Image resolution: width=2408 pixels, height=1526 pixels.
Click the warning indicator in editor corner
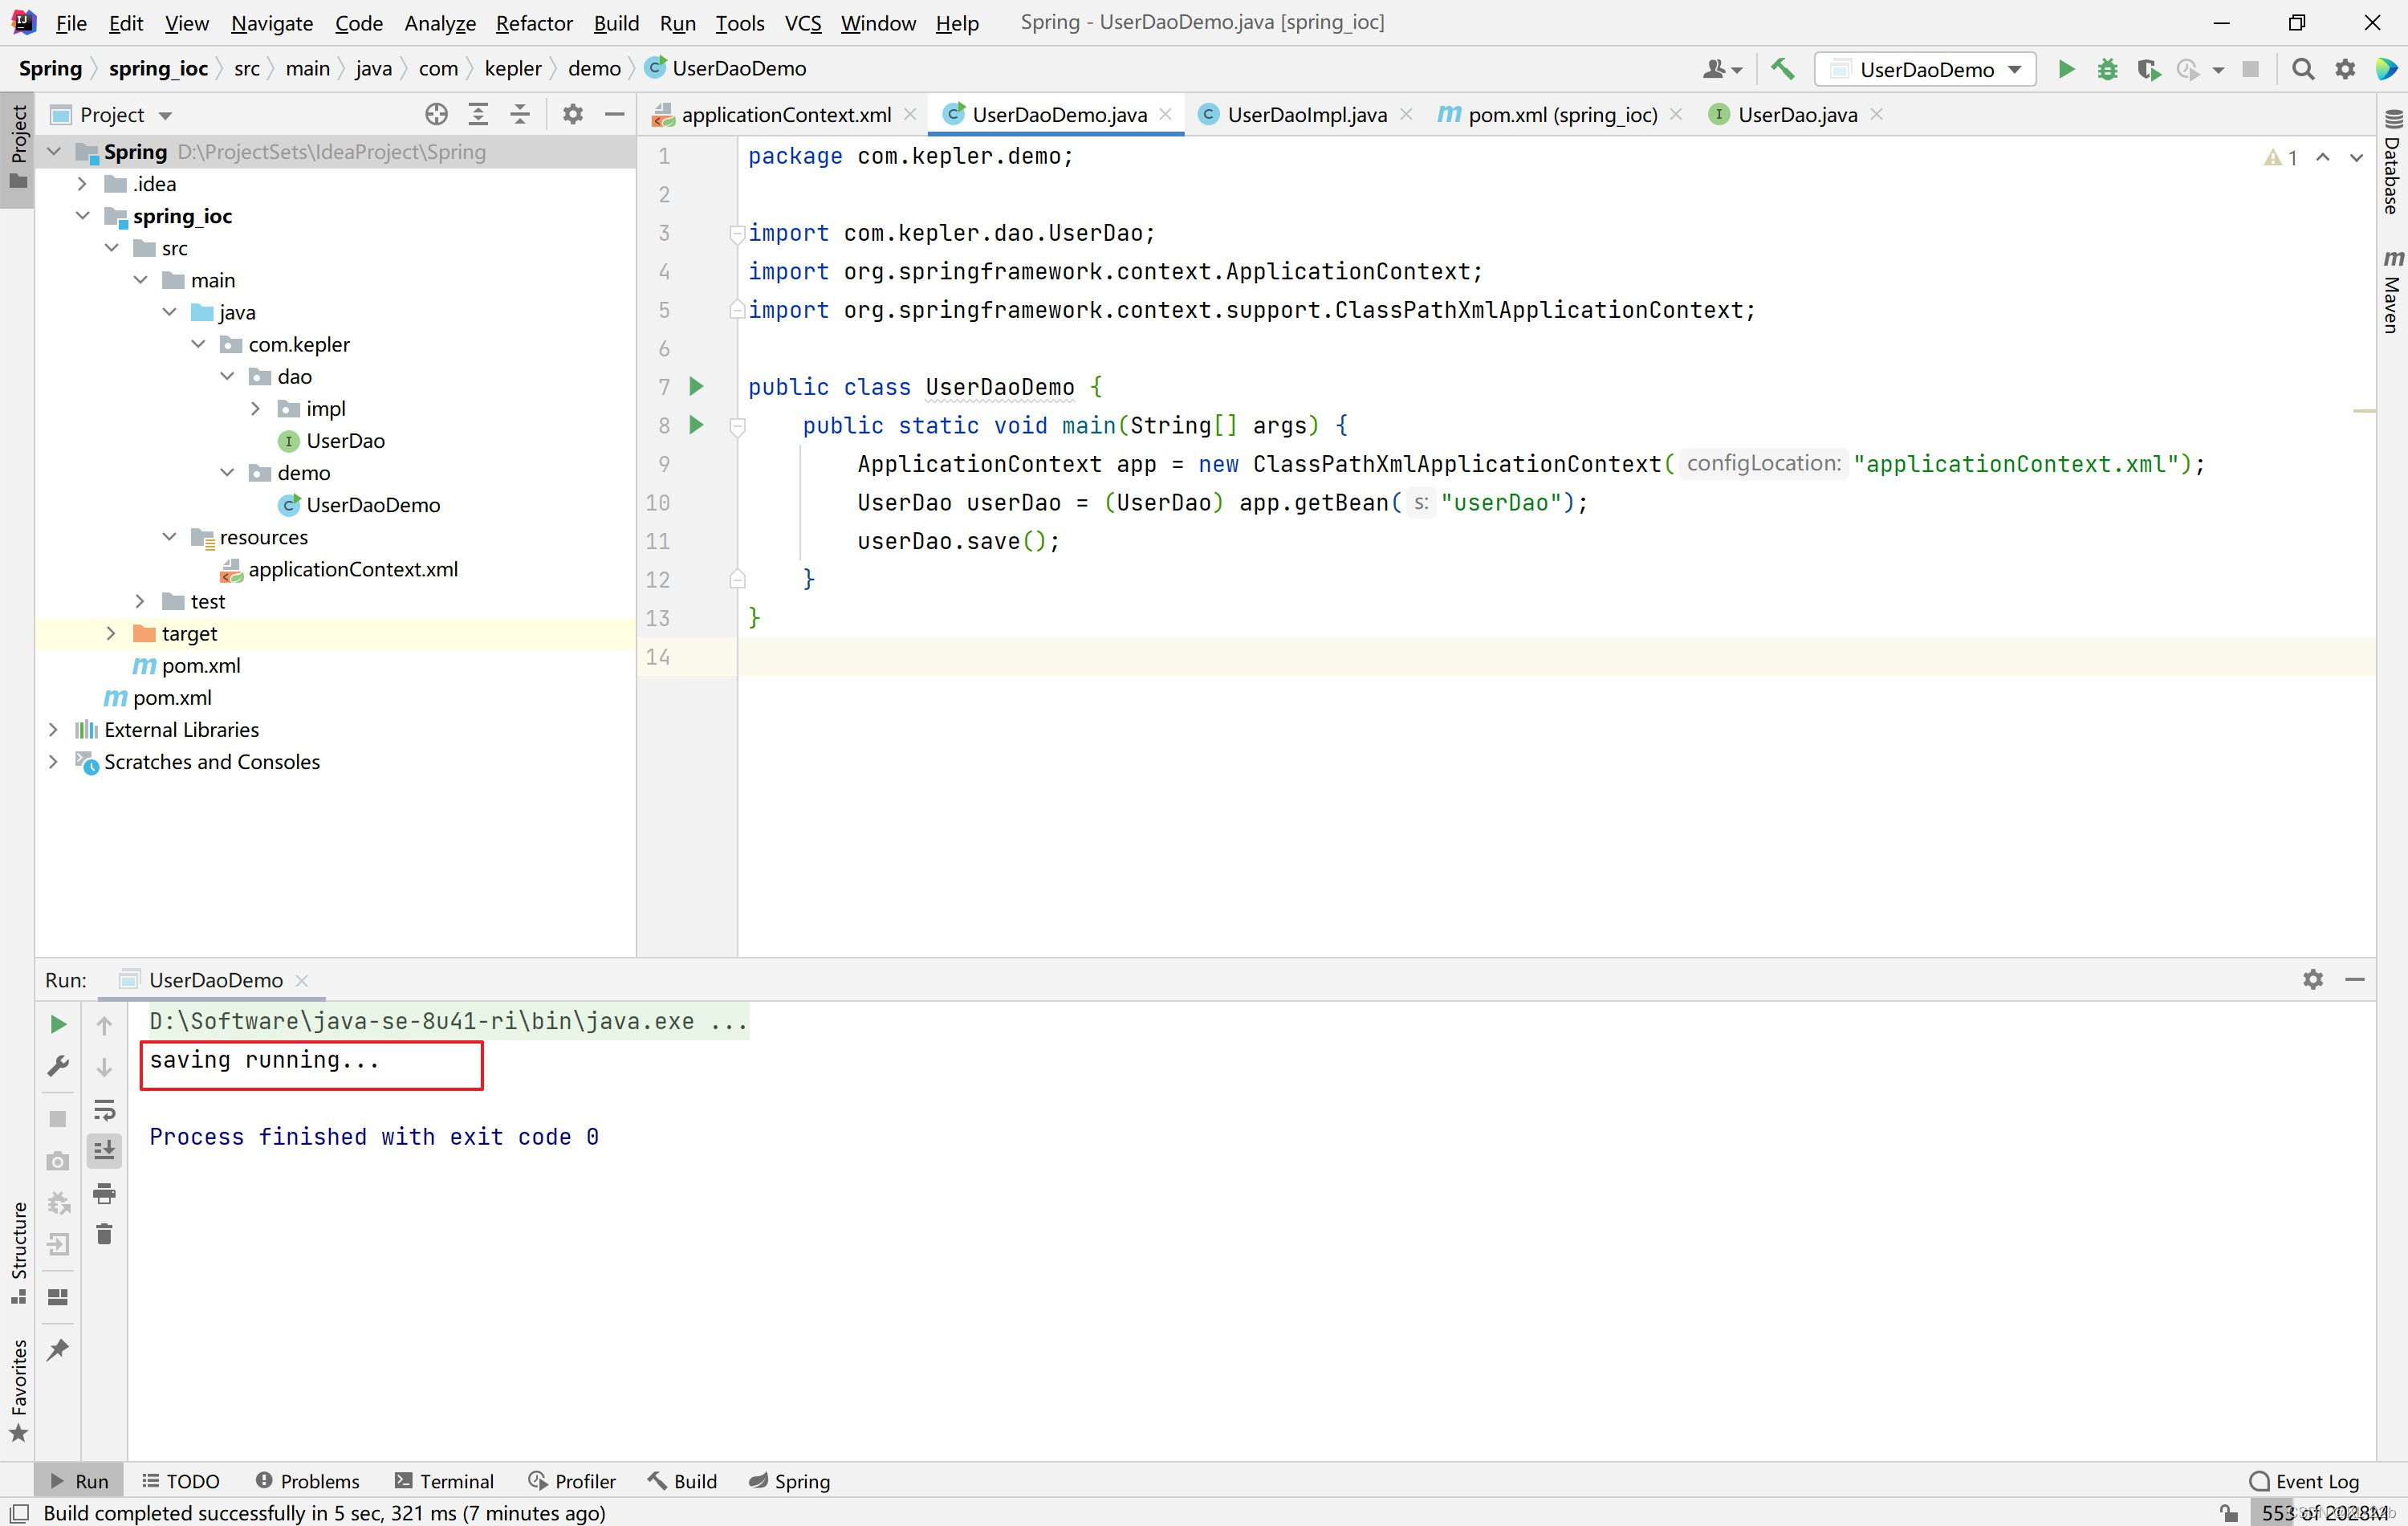click(2281, 157)
